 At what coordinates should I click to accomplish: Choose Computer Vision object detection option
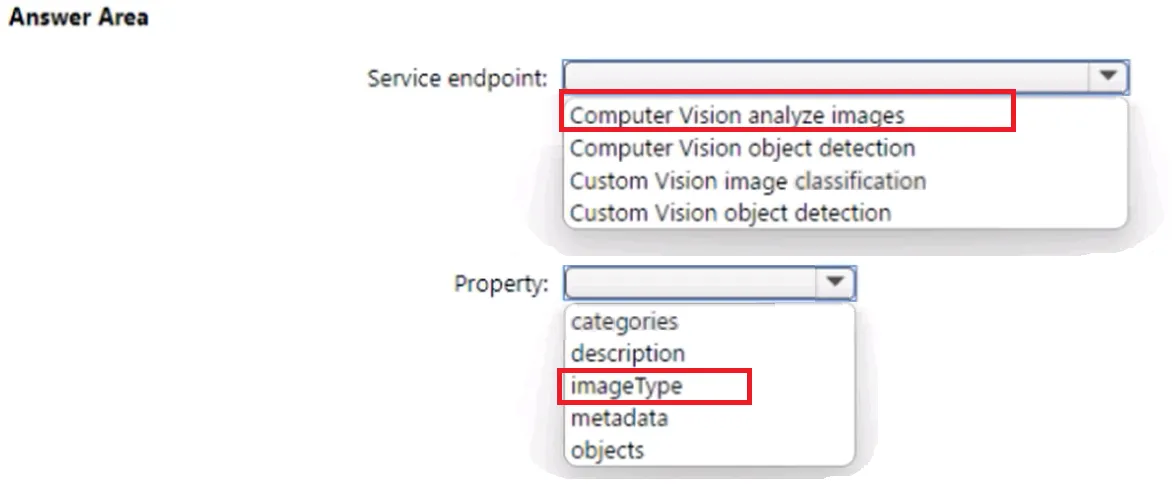(x=742, y=148)
